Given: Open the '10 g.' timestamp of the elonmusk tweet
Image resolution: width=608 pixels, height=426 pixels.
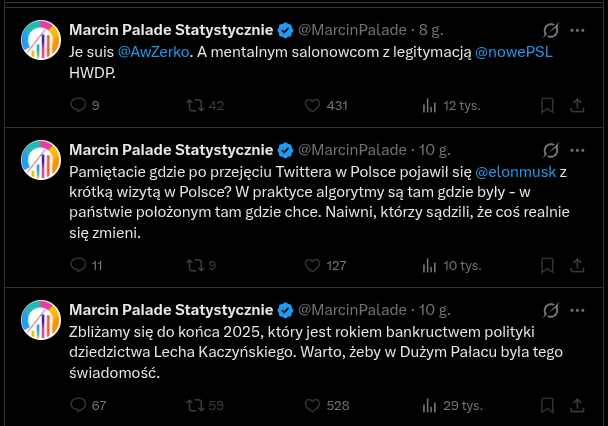Looking at the screenshot, I should tap(433, 150).
